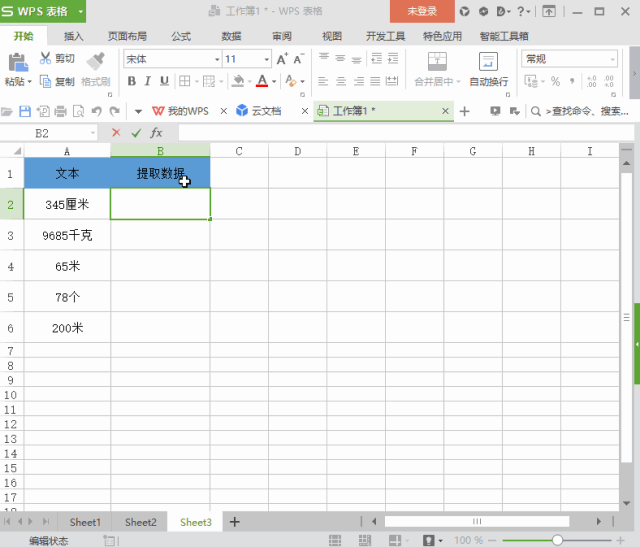Open the Review ribbon tab
The height and width of the screenshot is (547, 640).
282,36
